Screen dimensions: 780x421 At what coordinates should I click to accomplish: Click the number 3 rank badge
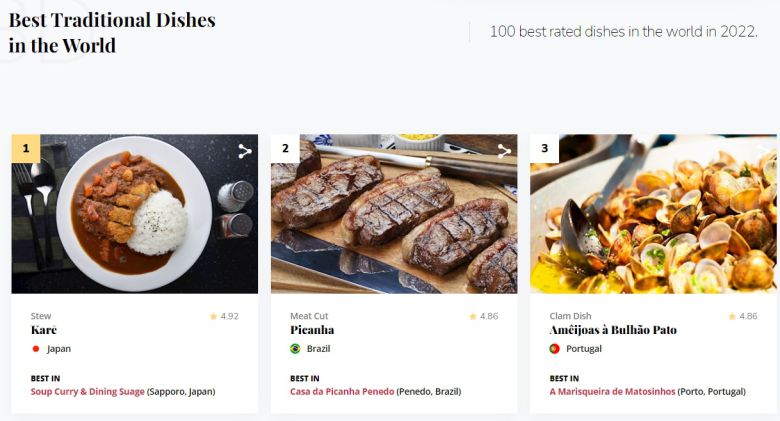click(544, 149)
